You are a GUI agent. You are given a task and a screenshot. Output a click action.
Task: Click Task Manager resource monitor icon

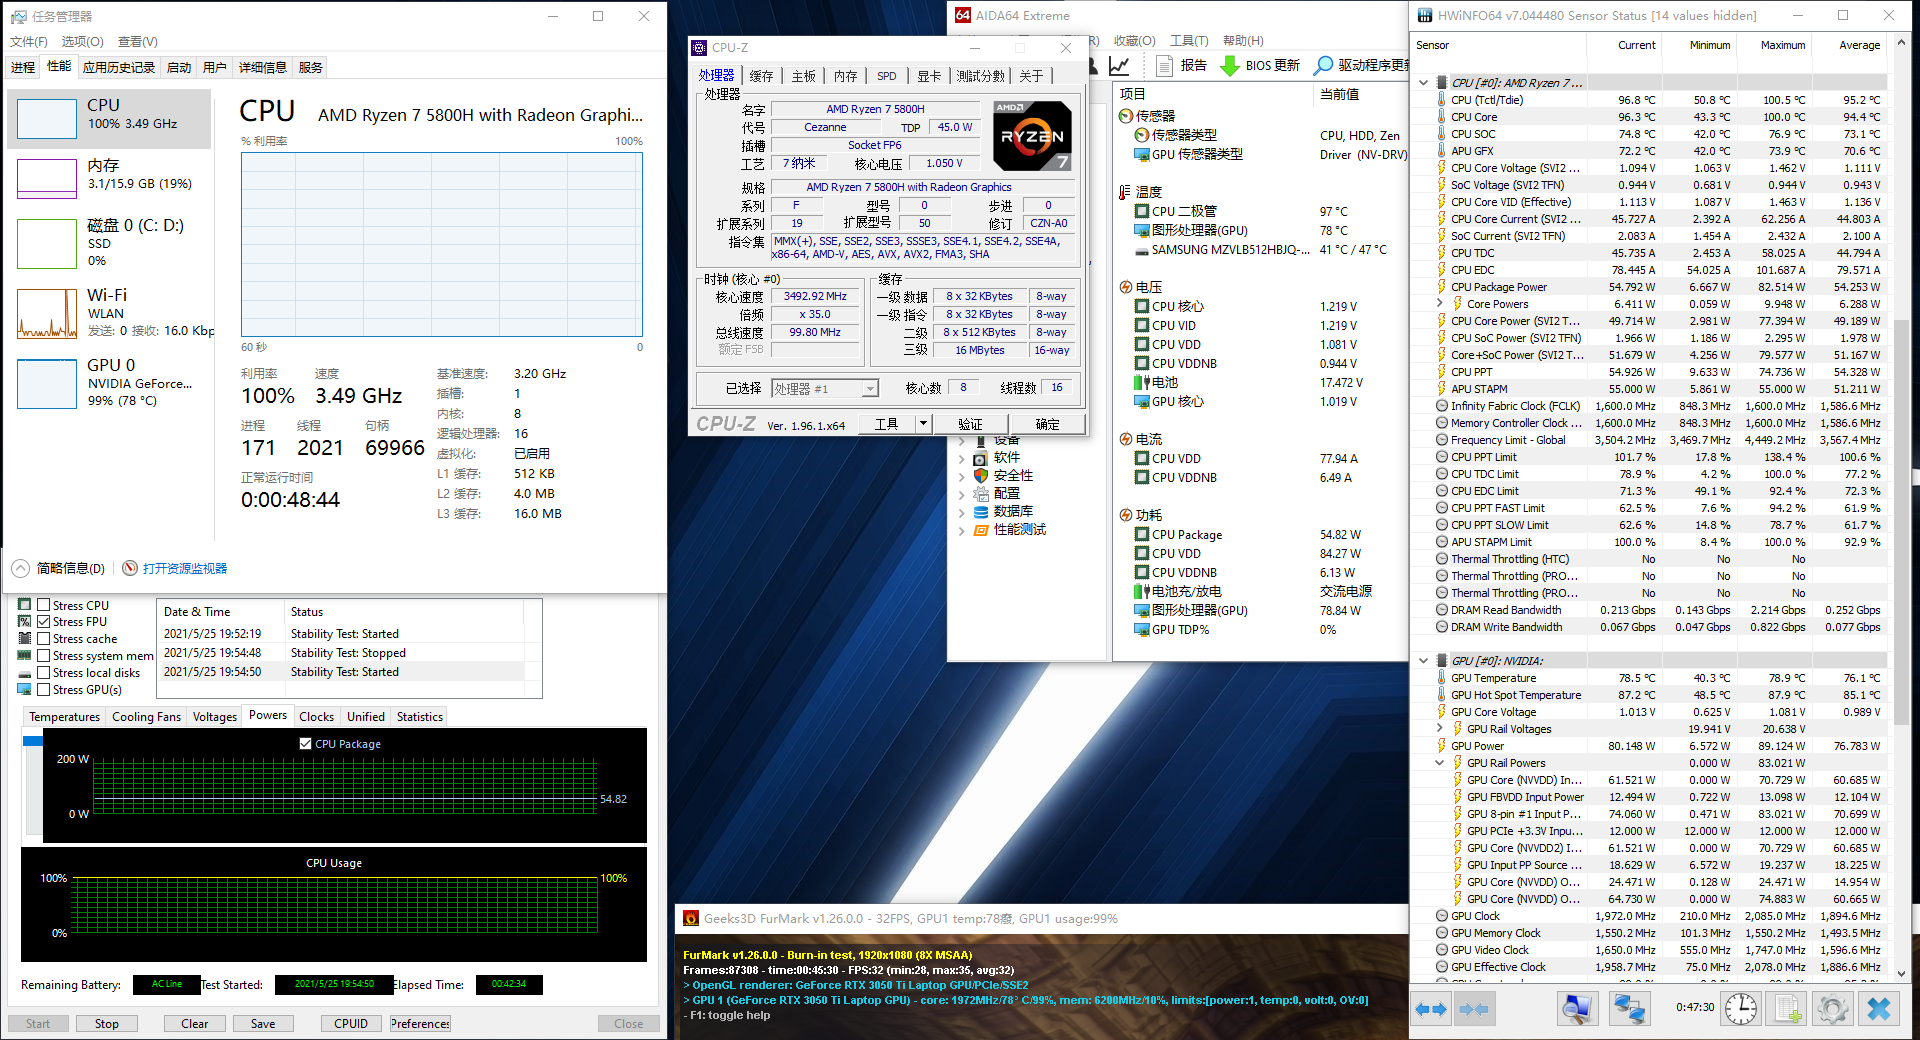130,568
